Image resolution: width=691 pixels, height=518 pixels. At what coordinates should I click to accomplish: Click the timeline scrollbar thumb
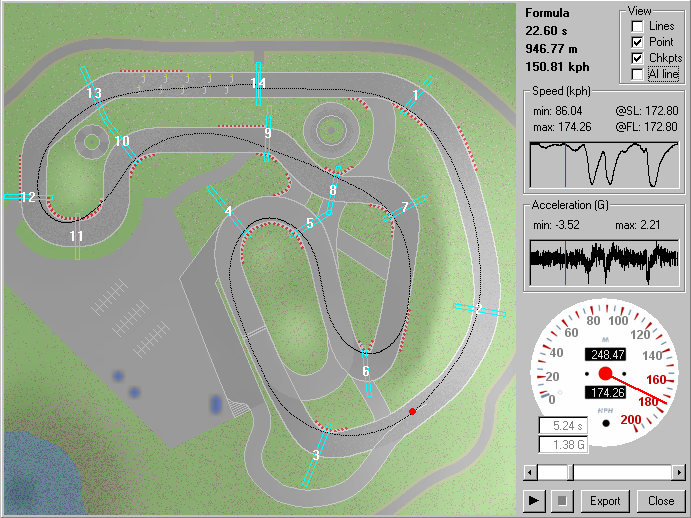tap(570, 473)
